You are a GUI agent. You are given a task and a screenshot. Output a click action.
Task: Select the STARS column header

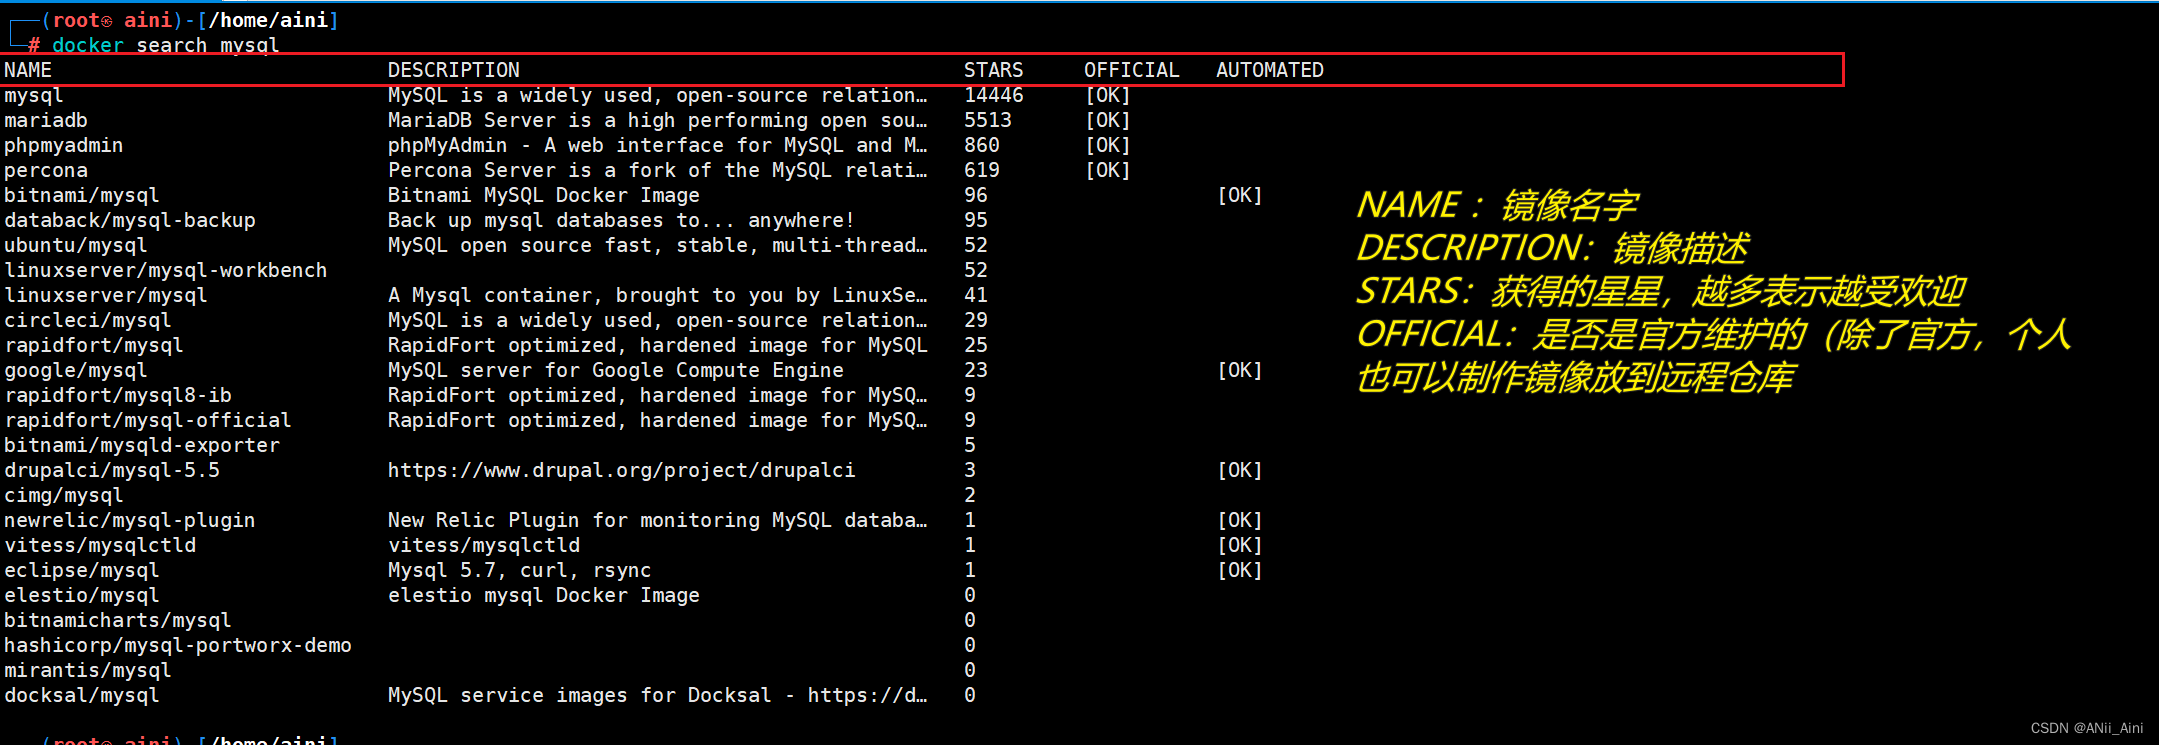[993, 70]
